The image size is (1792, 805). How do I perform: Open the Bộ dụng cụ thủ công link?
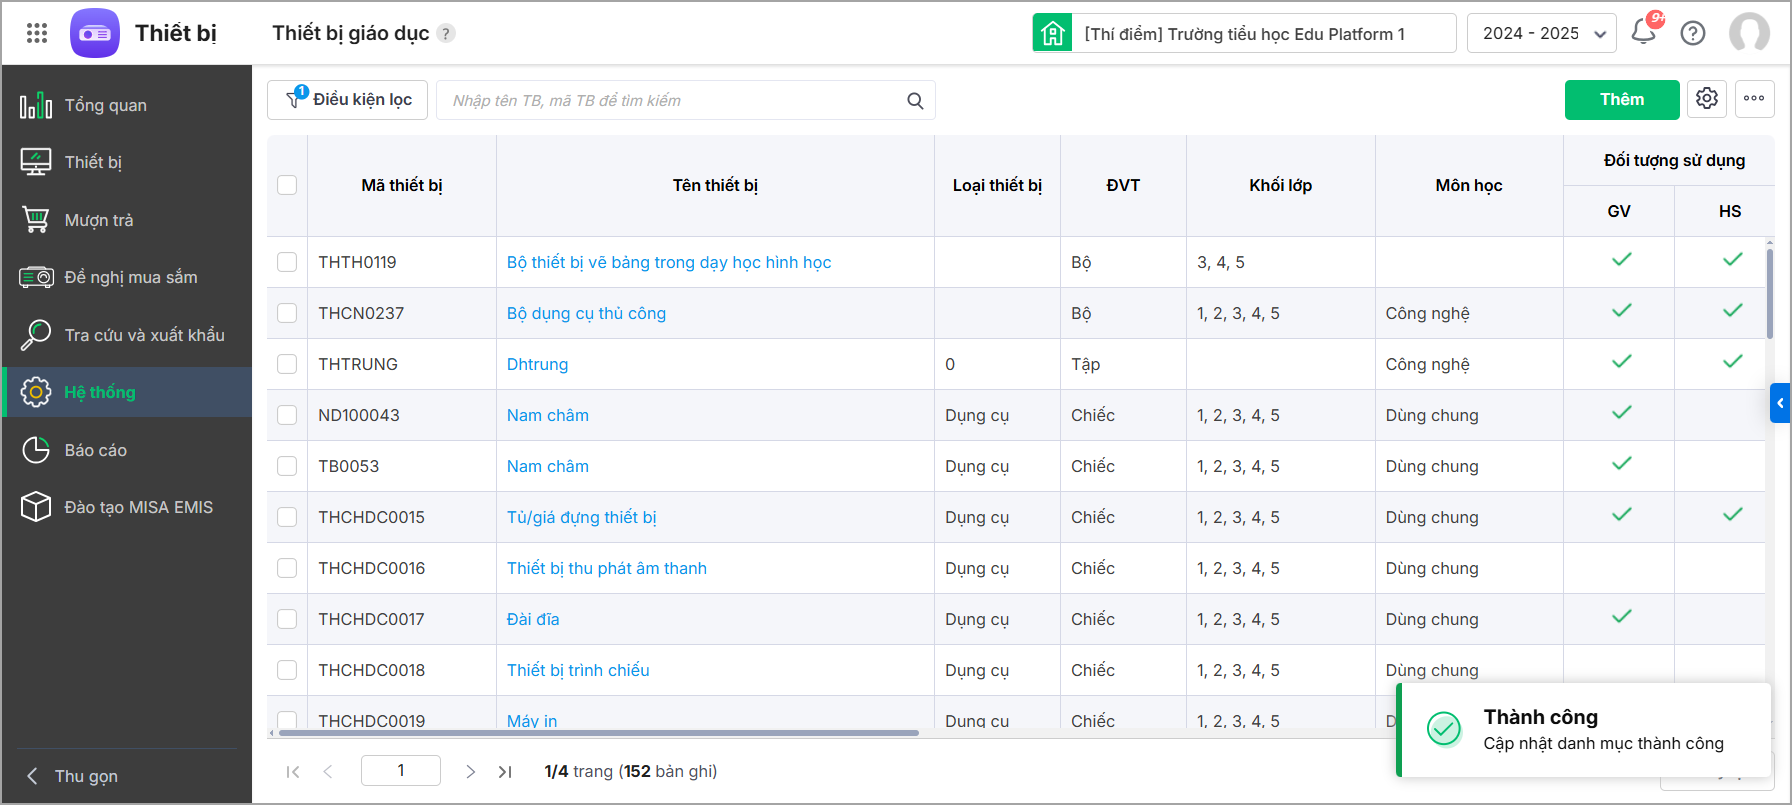click(586, 313)
